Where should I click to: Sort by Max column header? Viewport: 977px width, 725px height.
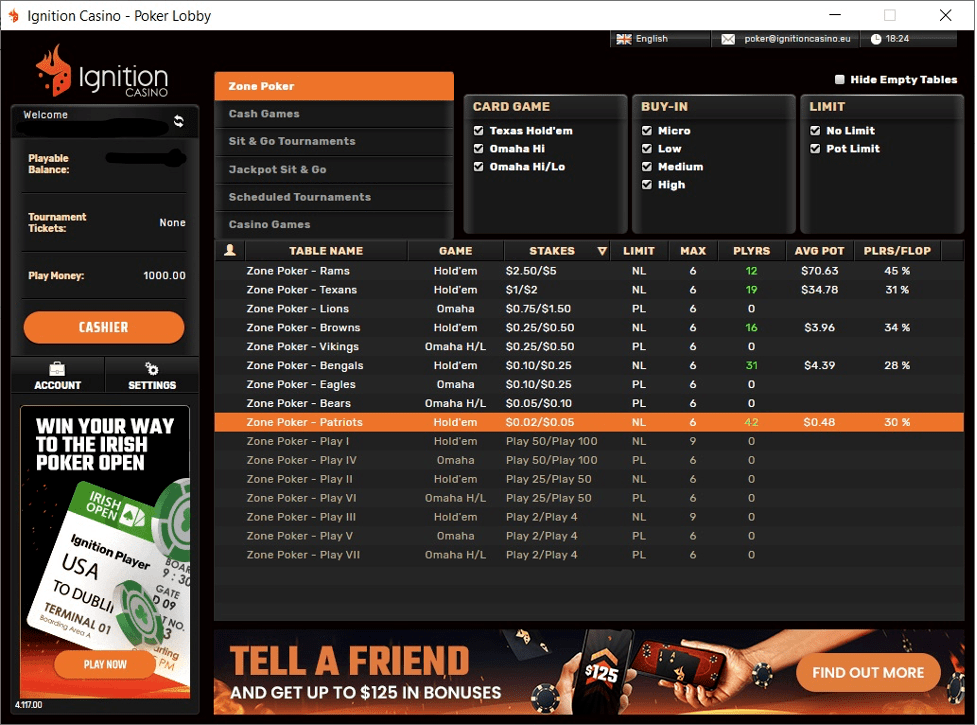[693, 251]
